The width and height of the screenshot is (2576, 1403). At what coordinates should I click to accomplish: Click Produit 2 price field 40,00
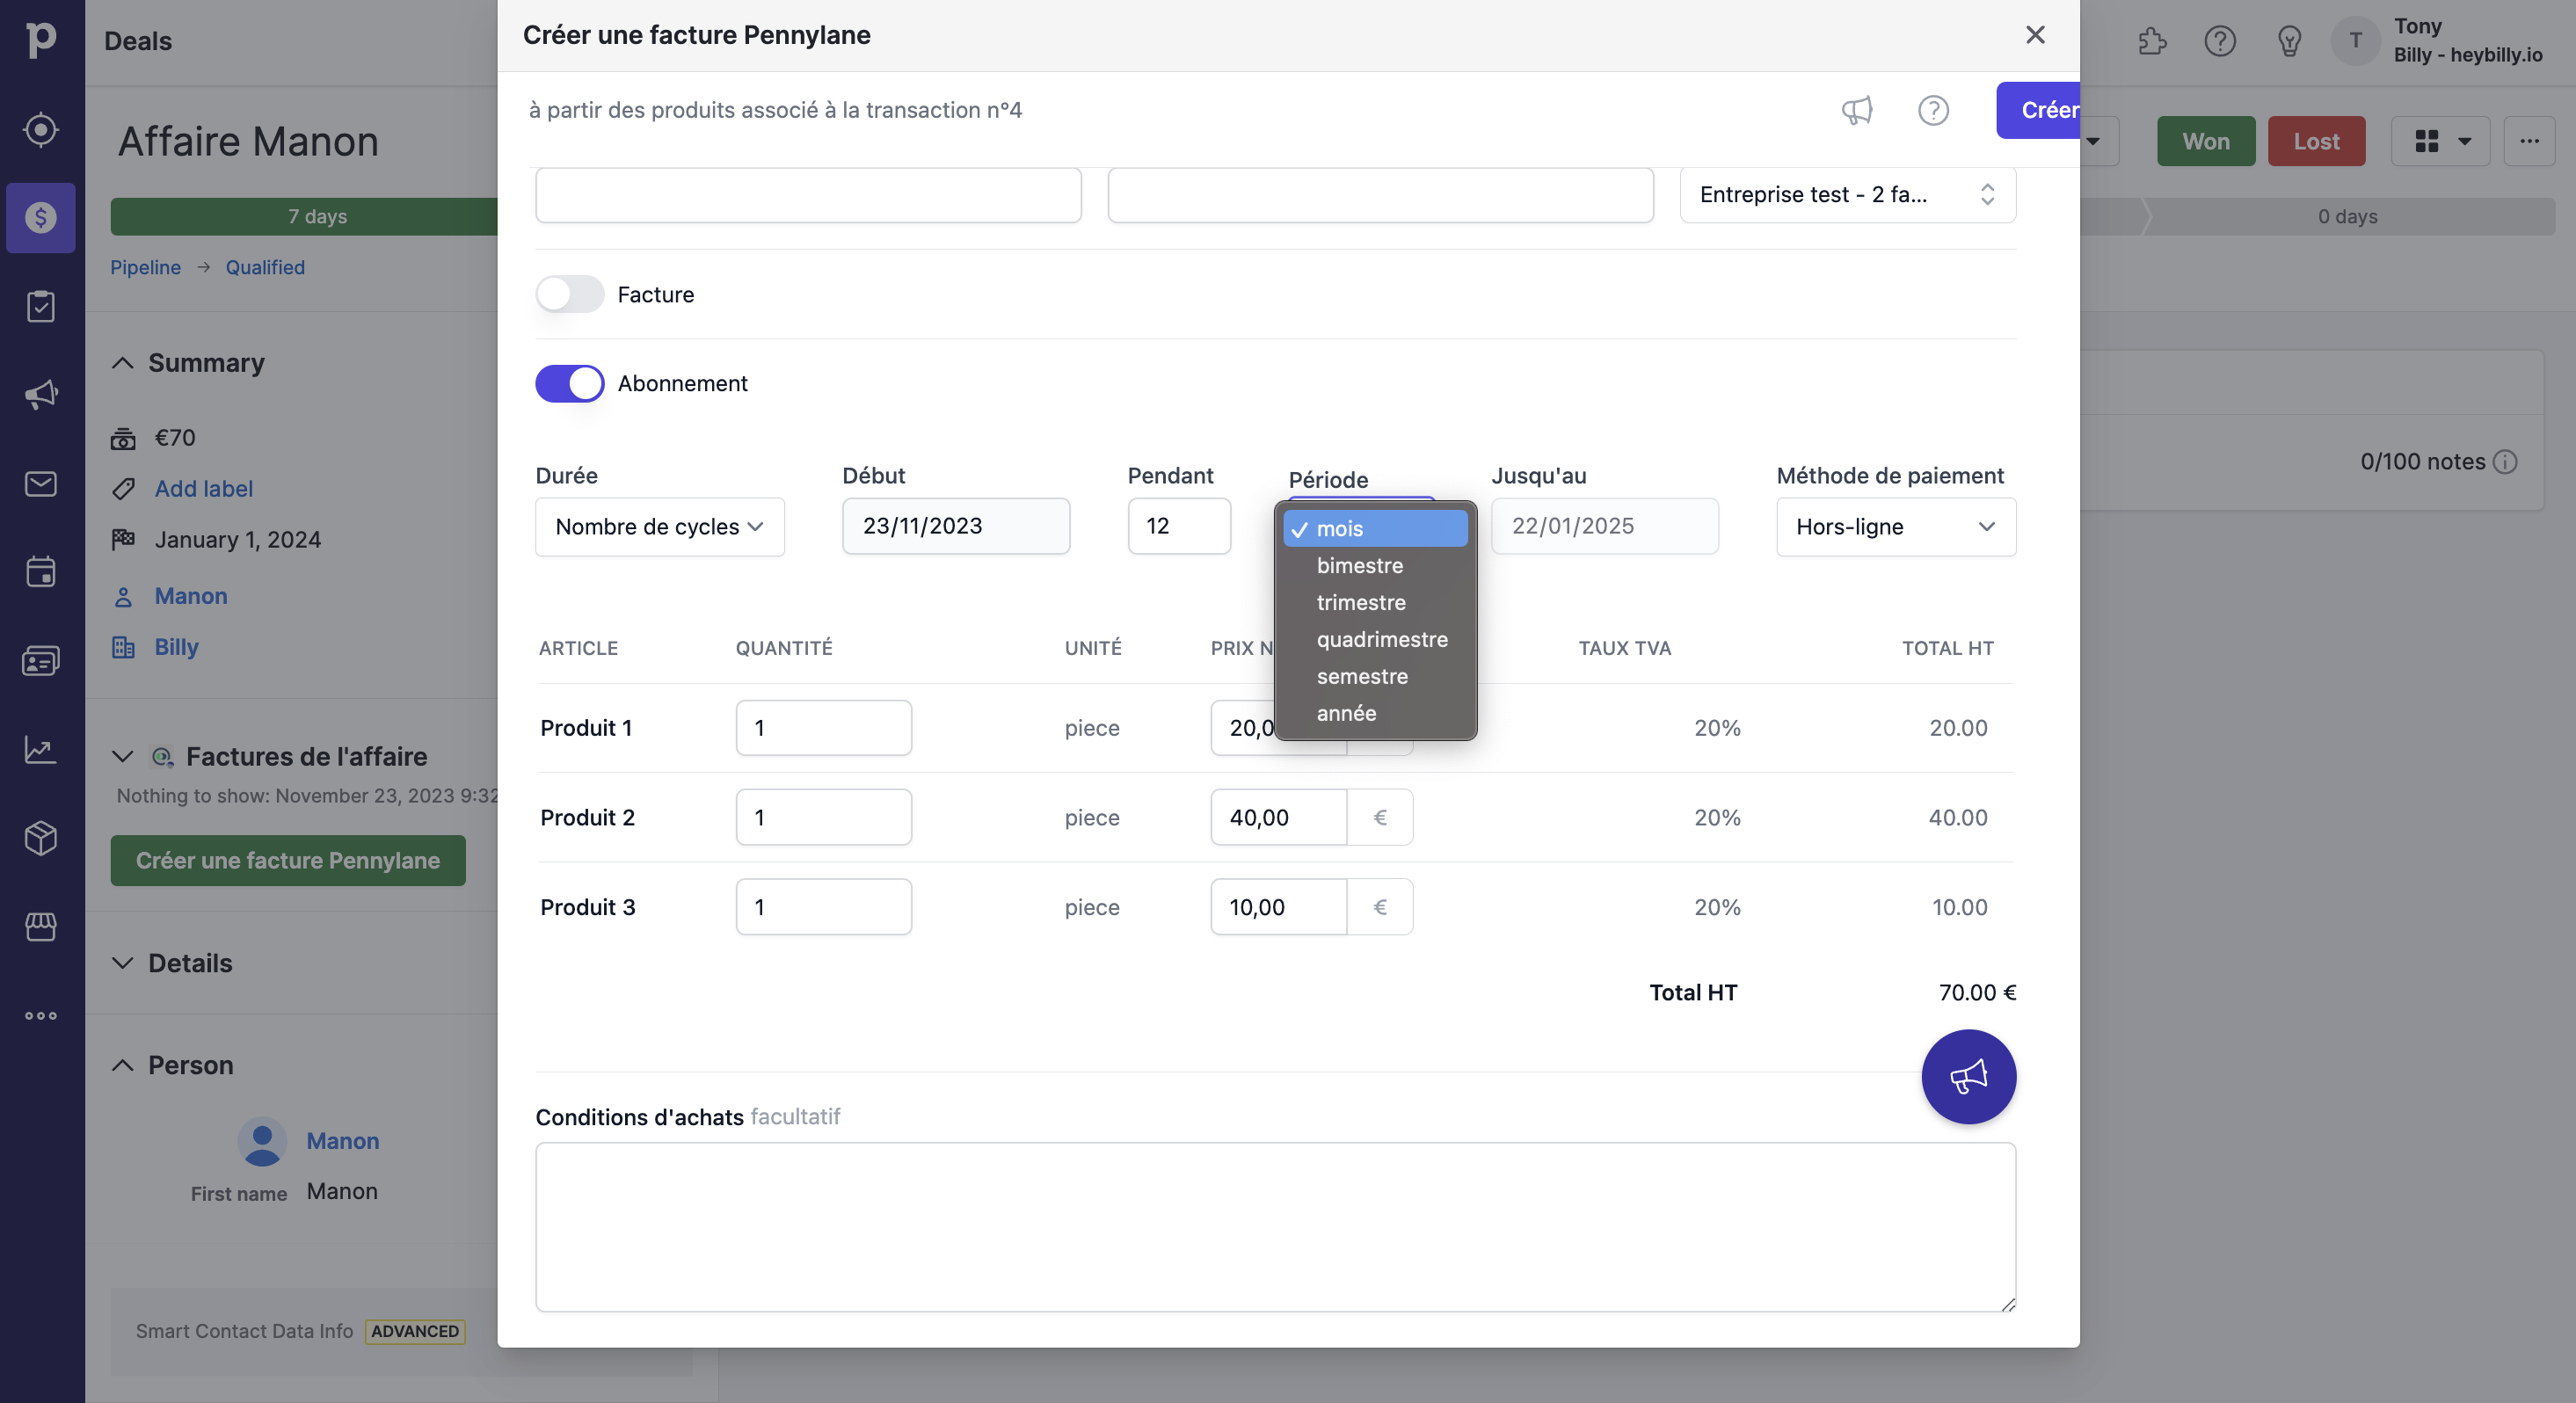[x=1278, y=817]
